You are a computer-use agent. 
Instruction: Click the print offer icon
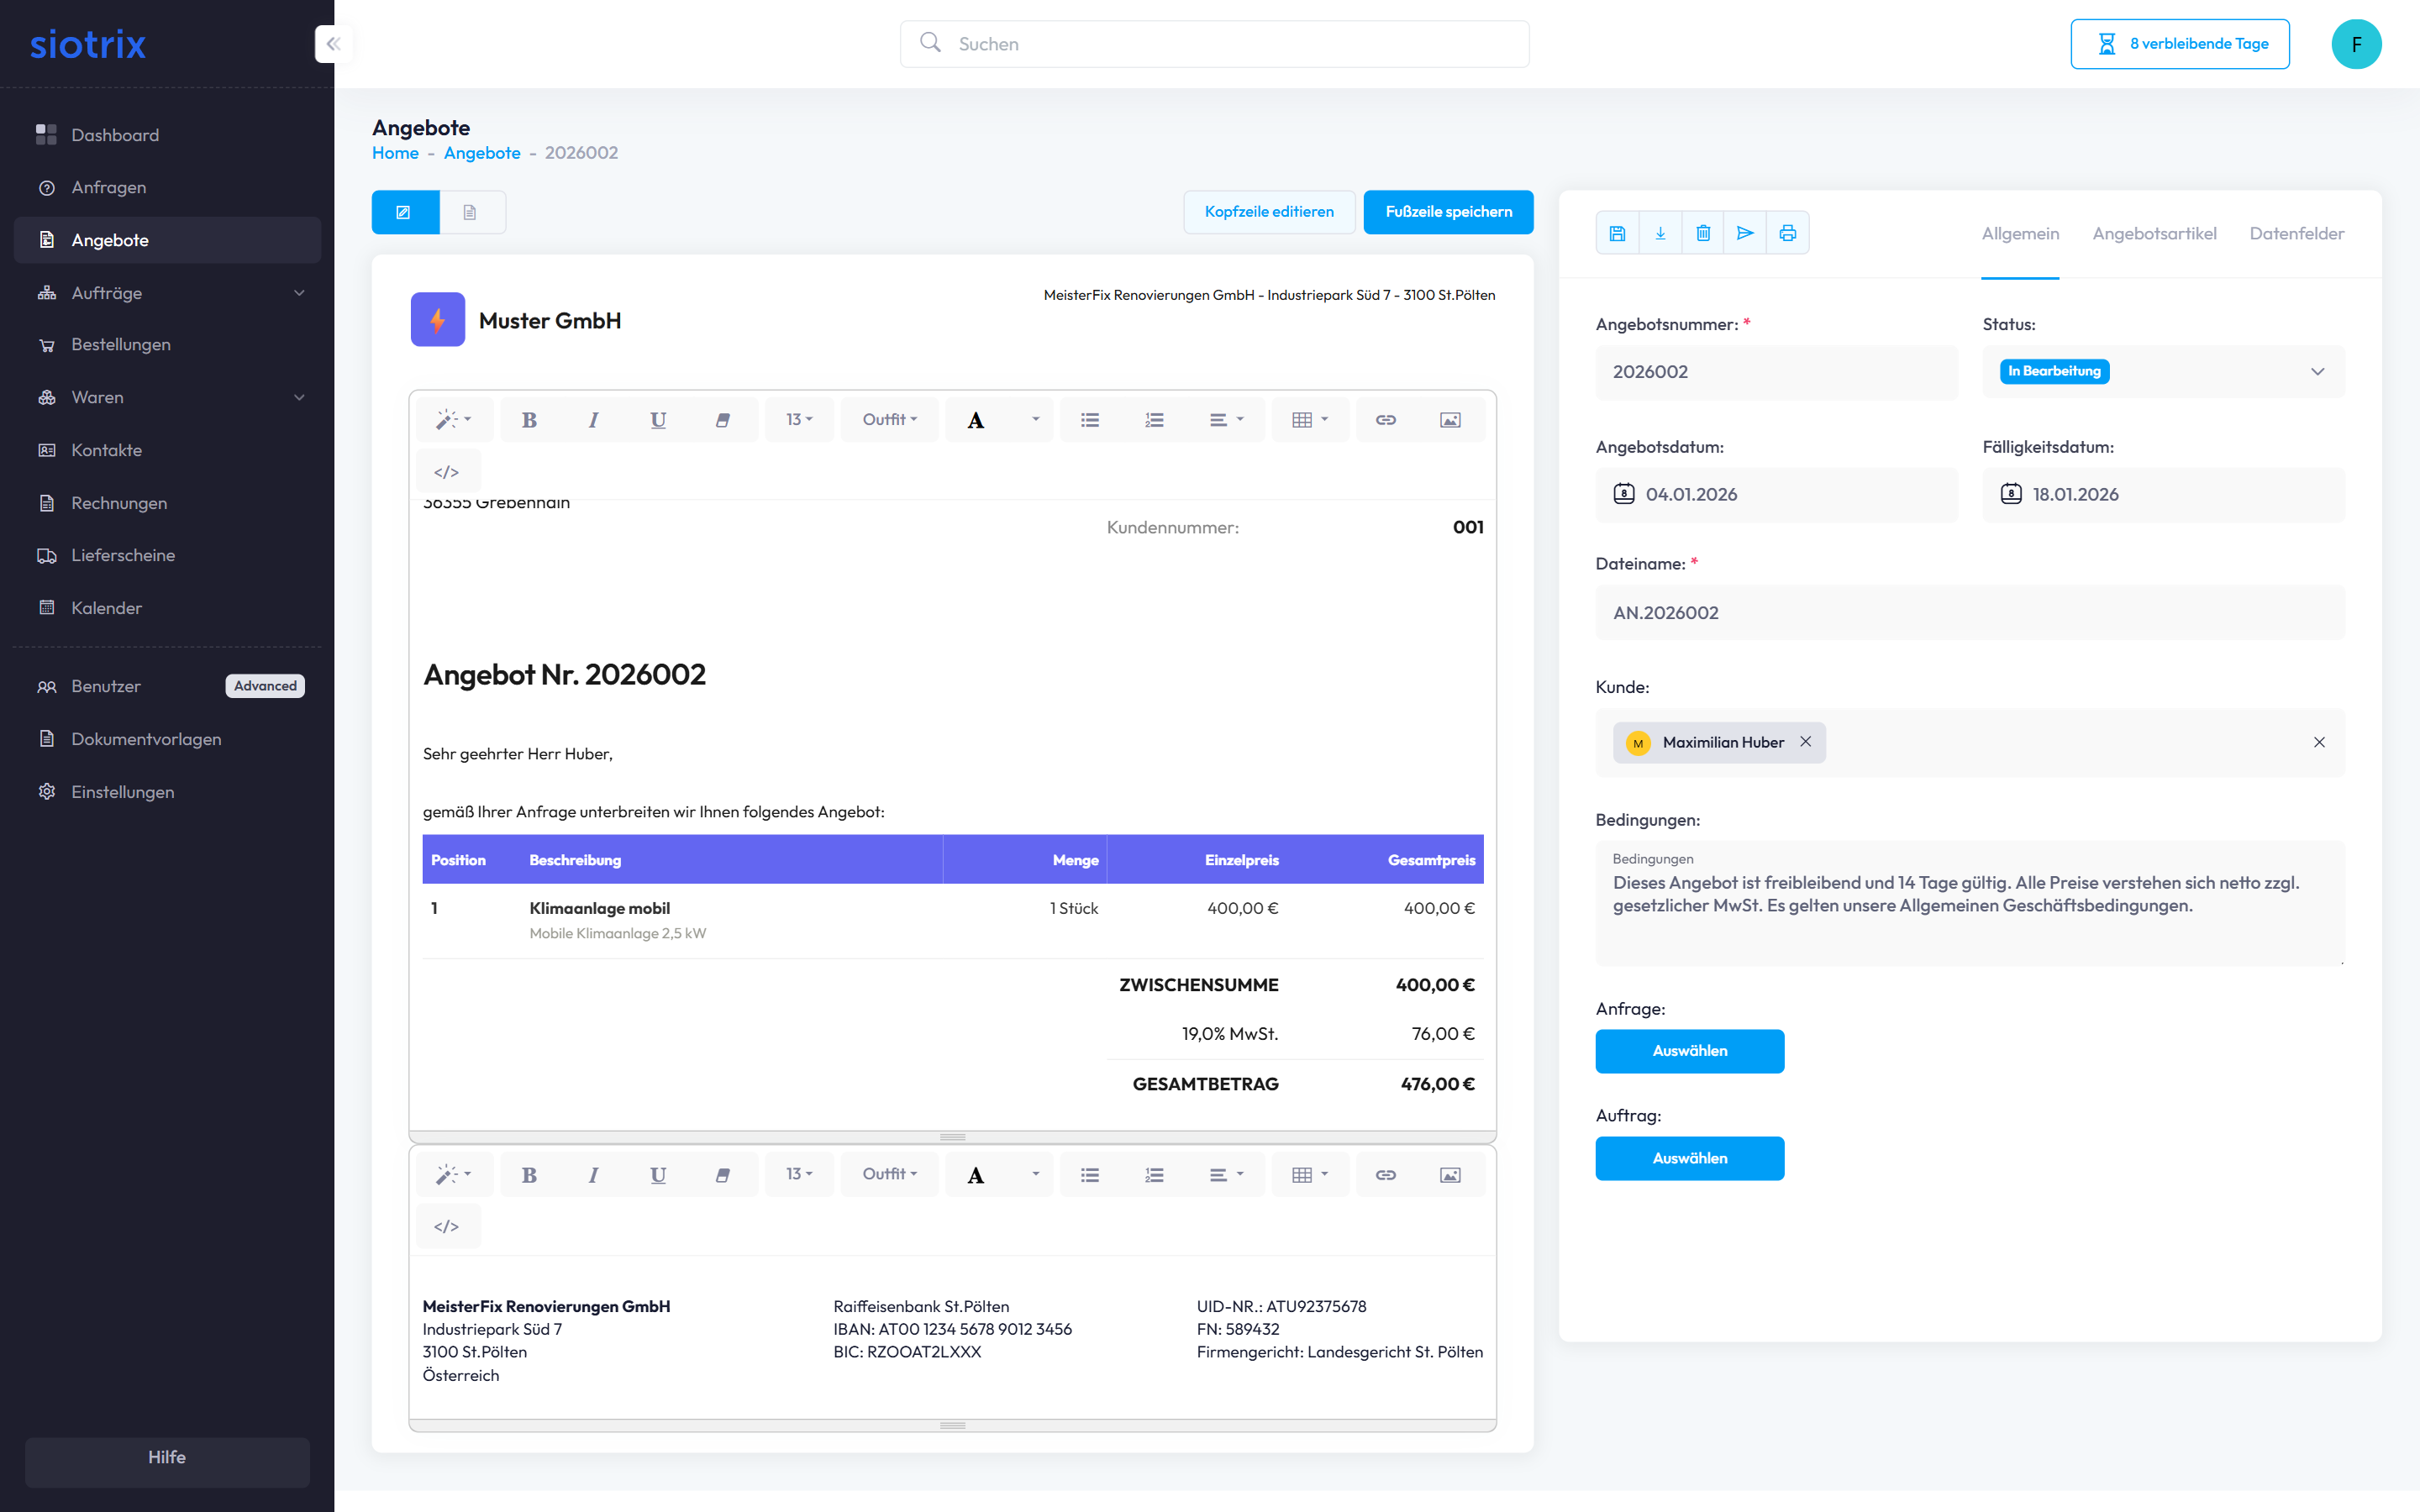1788,233
